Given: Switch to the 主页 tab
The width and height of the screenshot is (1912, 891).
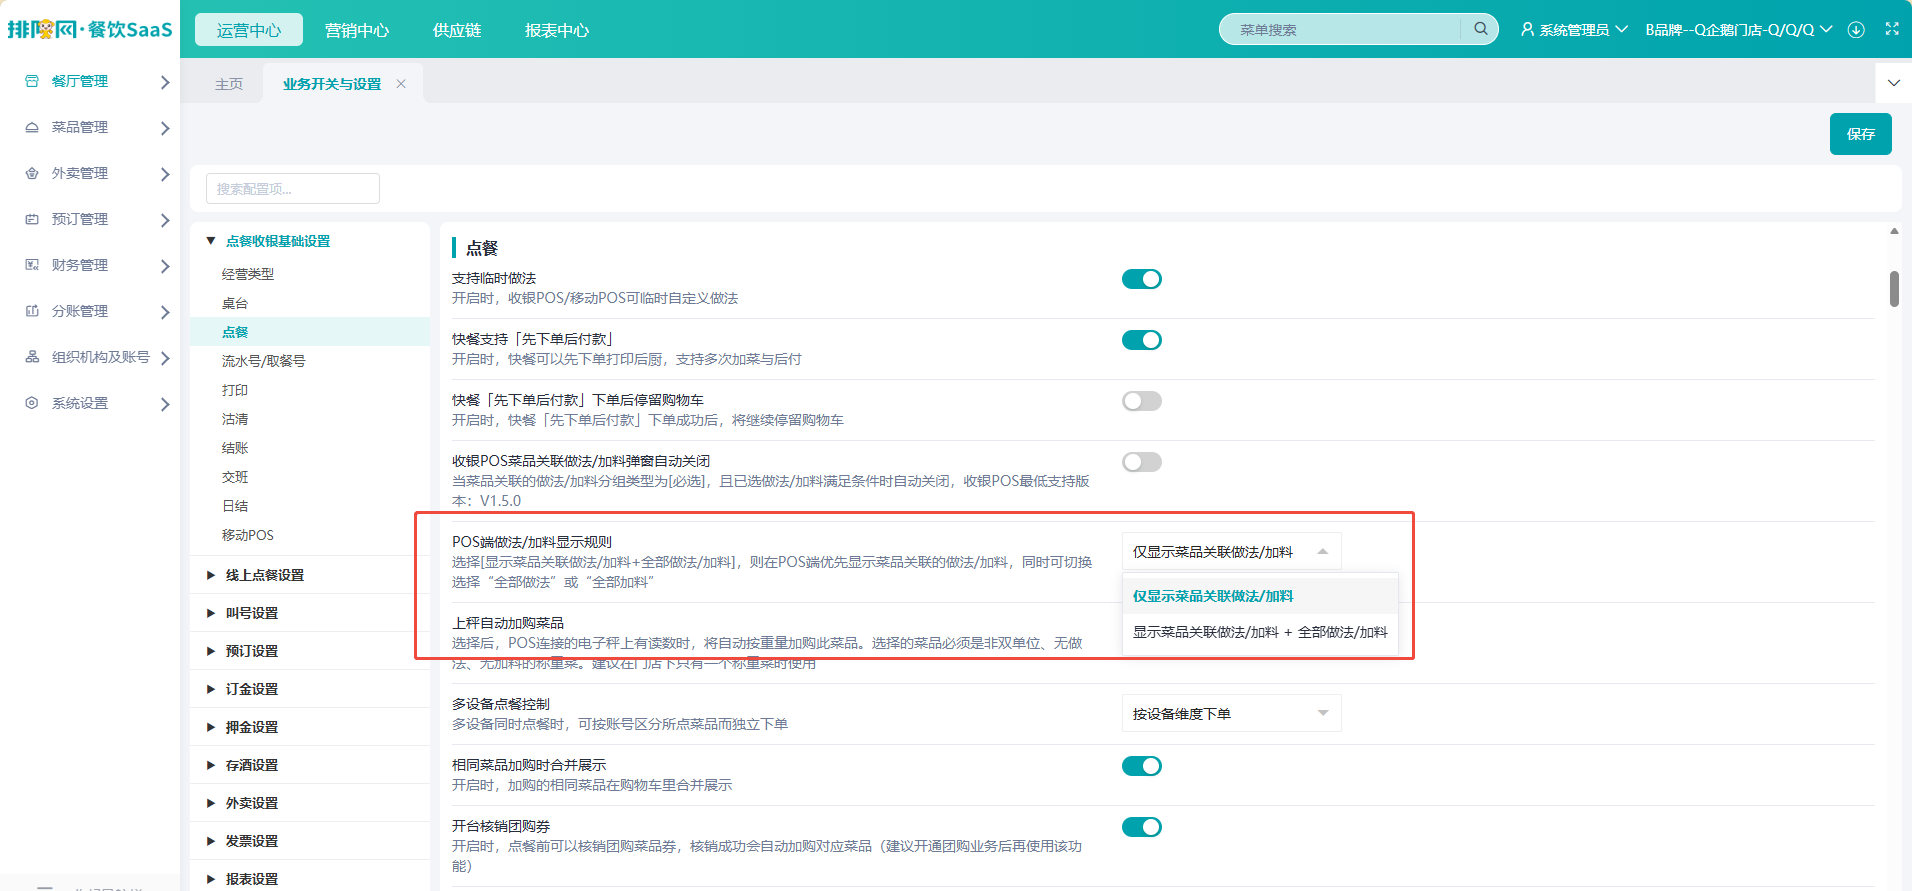Looking at the screenshot, I should (229, 84).
